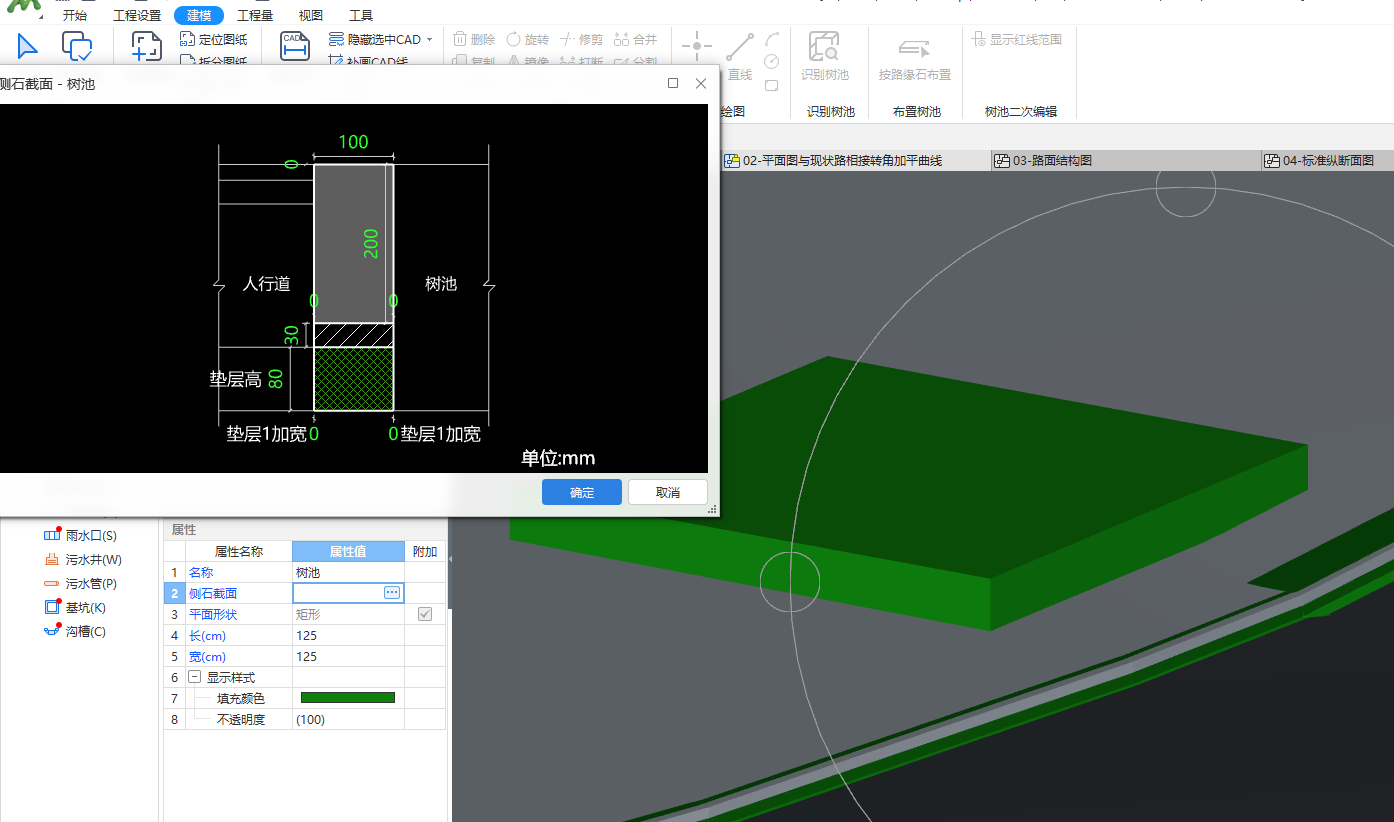Collapse the 显示样式 property group
This screenshot has height=822, width=1394.
click(x=194, y=677)
